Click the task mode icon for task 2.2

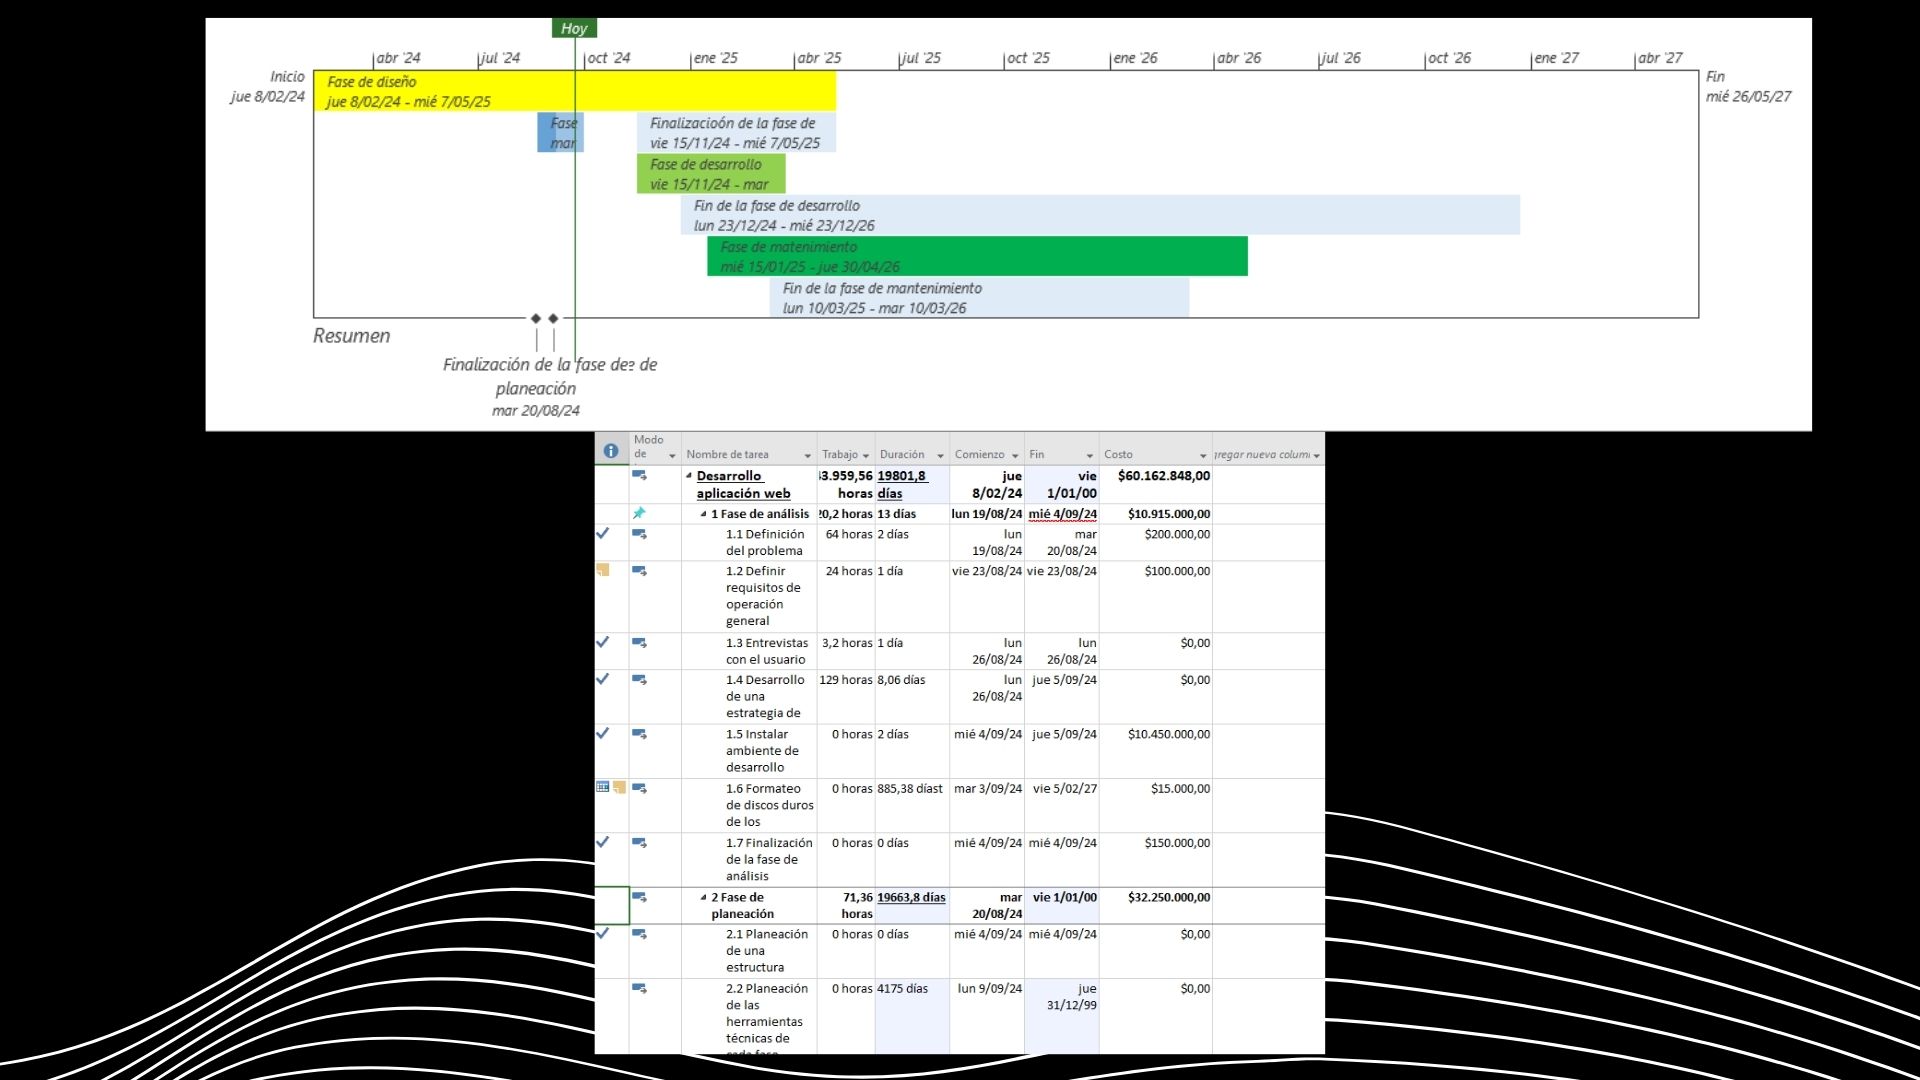[x=639, y=988]
